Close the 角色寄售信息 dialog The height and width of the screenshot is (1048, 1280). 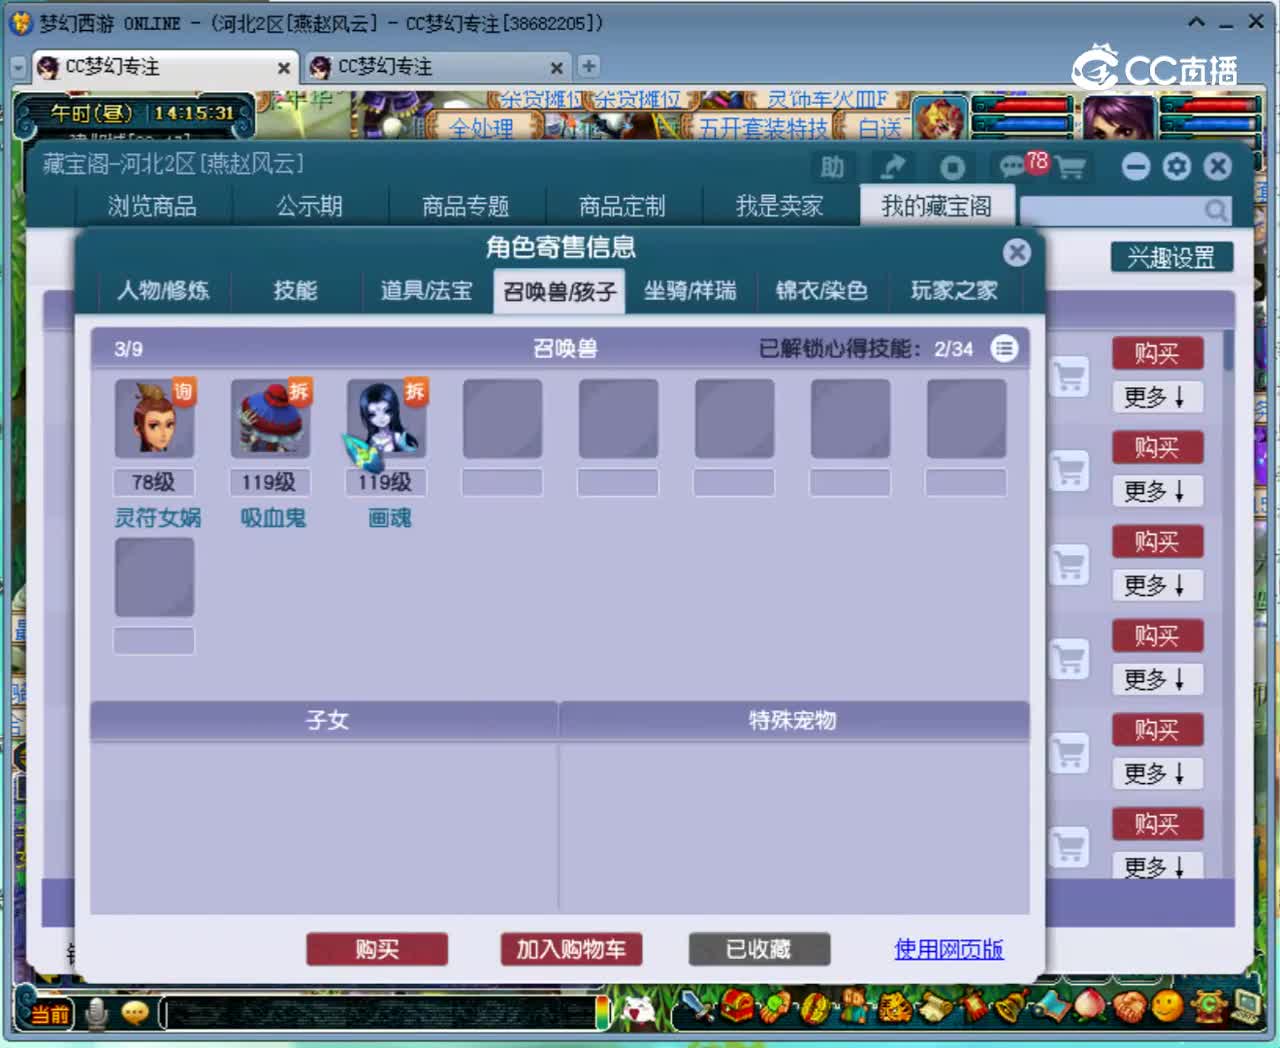(1017, 252)
